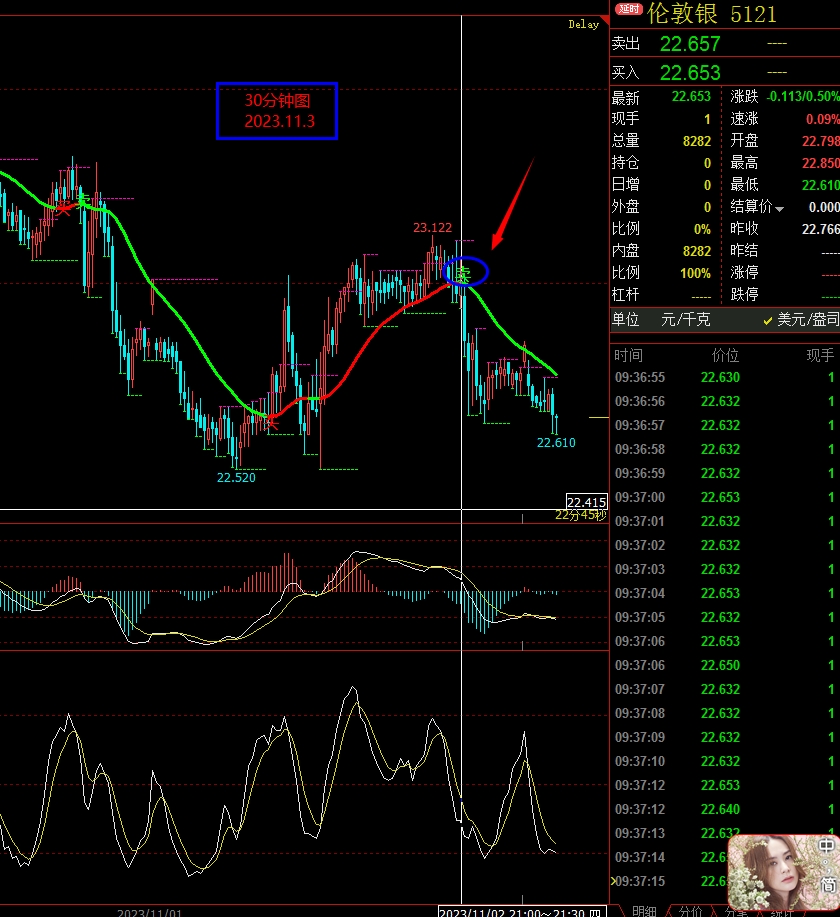Click the 时间 column header
This screenshot has height=917, width=840.
point(629,356)
